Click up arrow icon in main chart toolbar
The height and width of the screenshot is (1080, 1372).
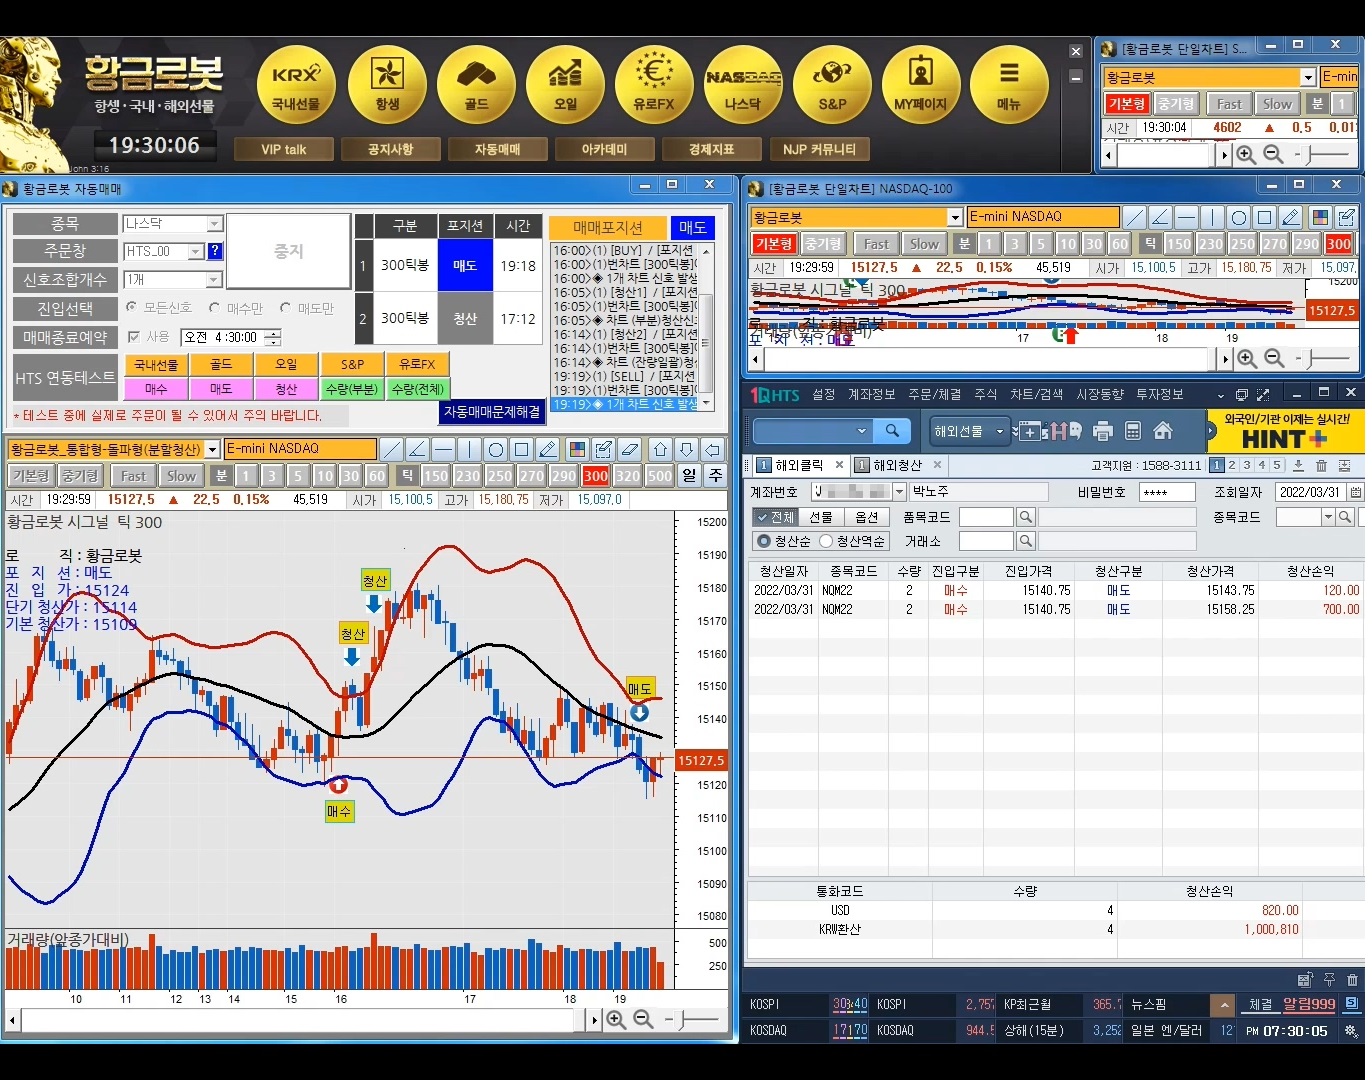[660, 449]
